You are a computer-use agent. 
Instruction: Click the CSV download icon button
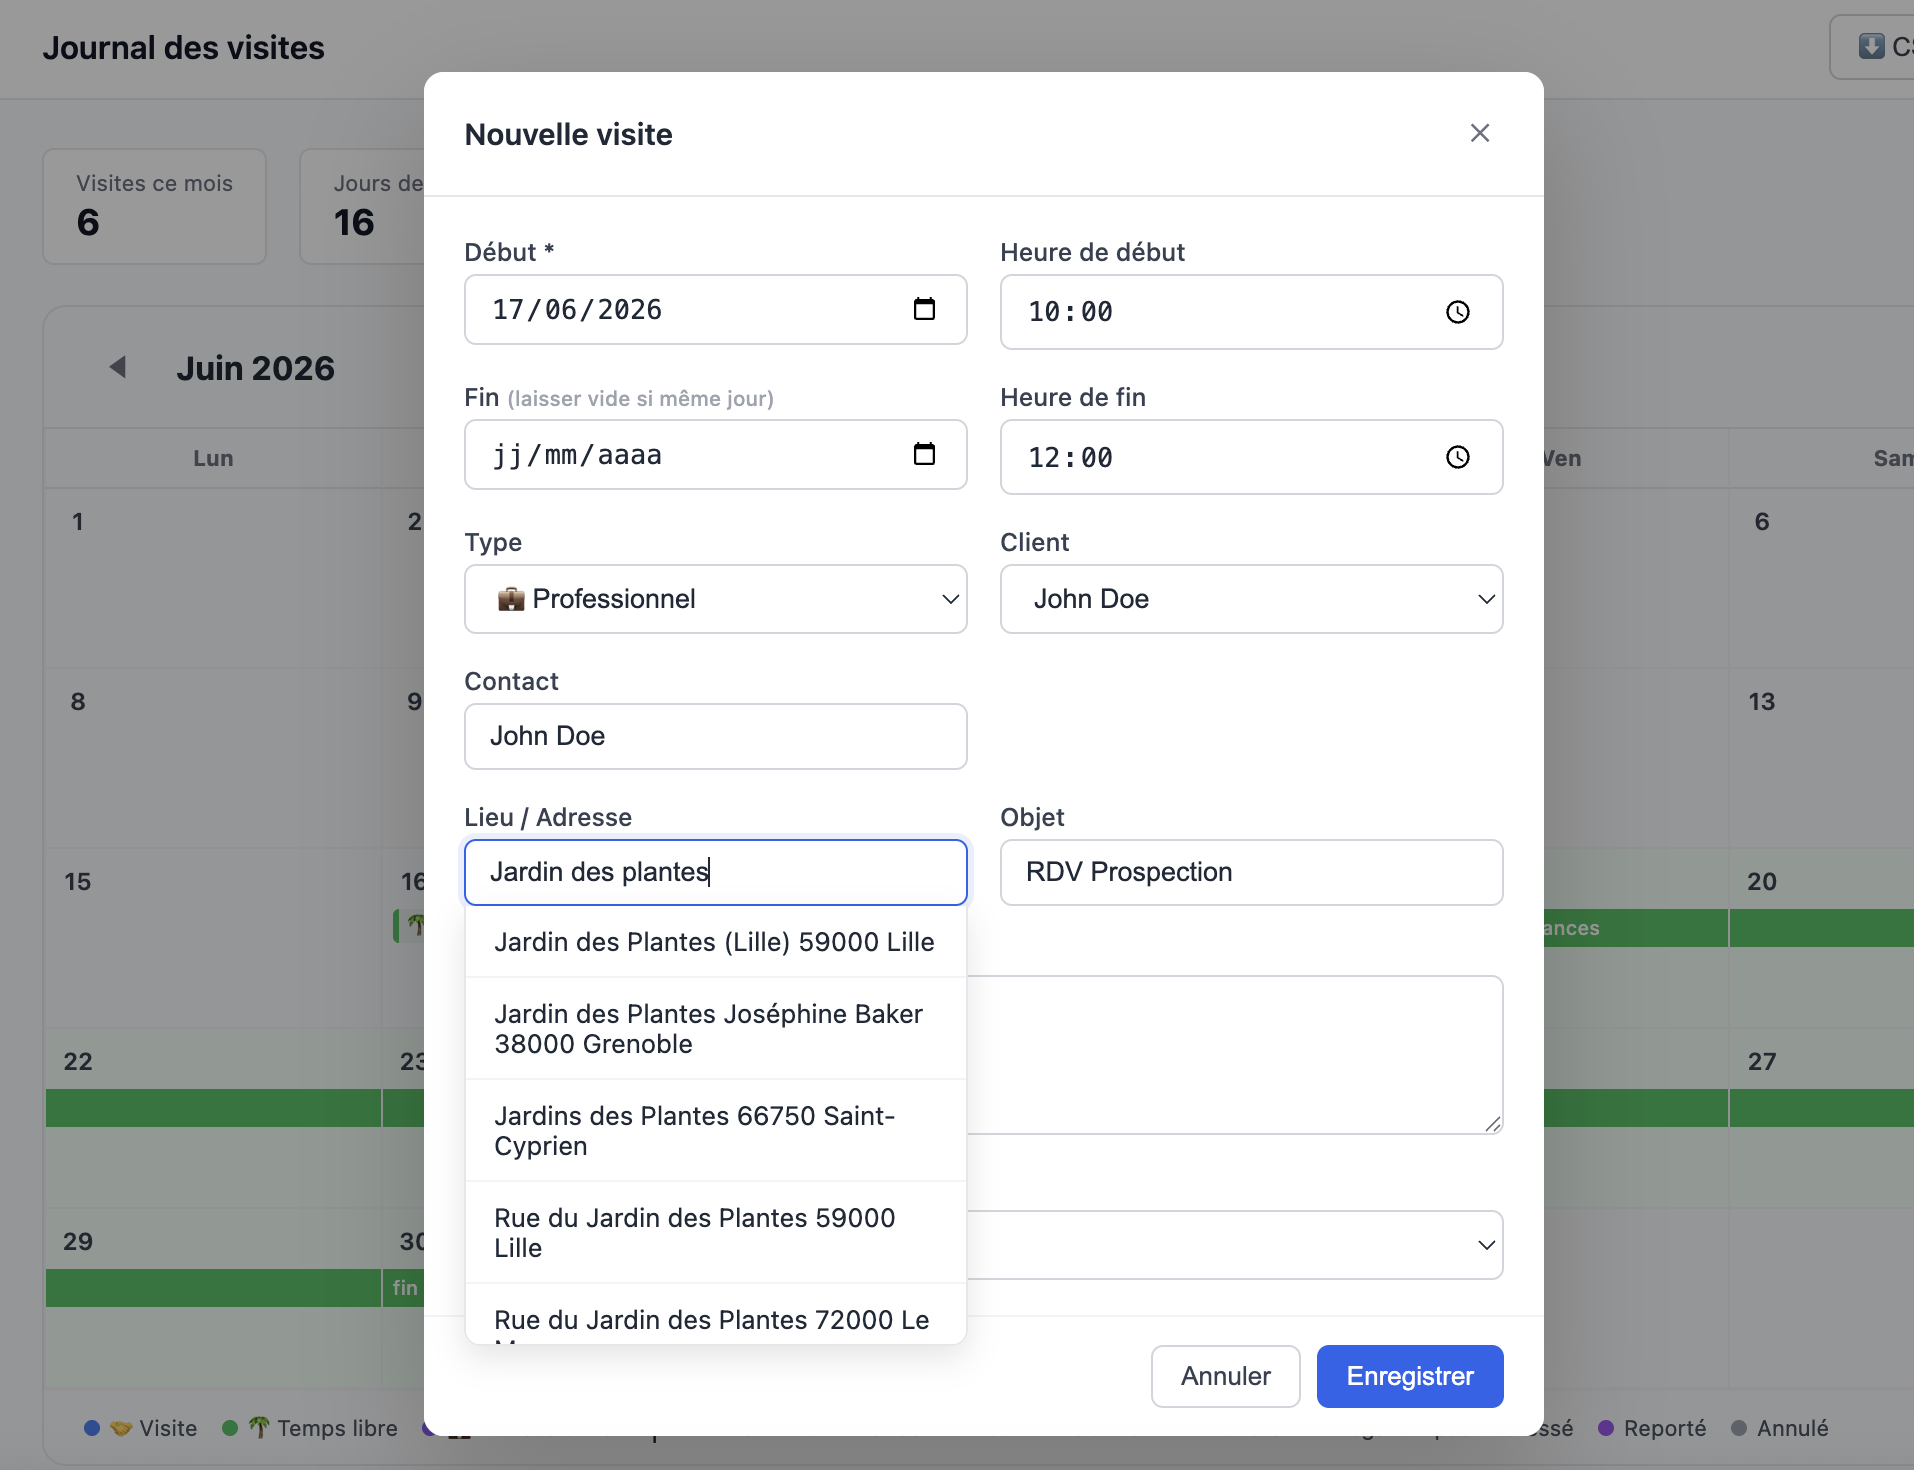(1872, 47)
